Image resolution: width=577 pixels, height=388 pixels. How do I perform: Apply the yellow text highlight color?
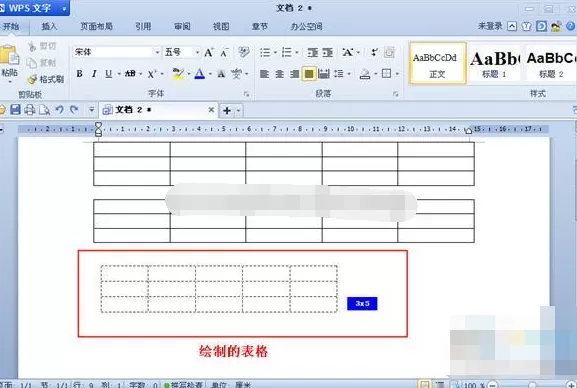tap(178, 74)
